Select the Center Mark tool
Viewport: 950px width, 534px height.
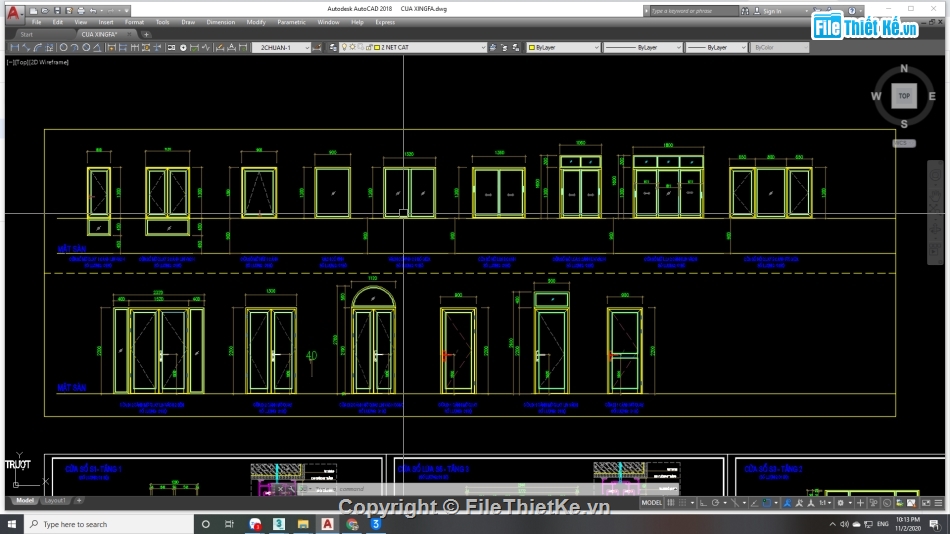click(183, 47)
